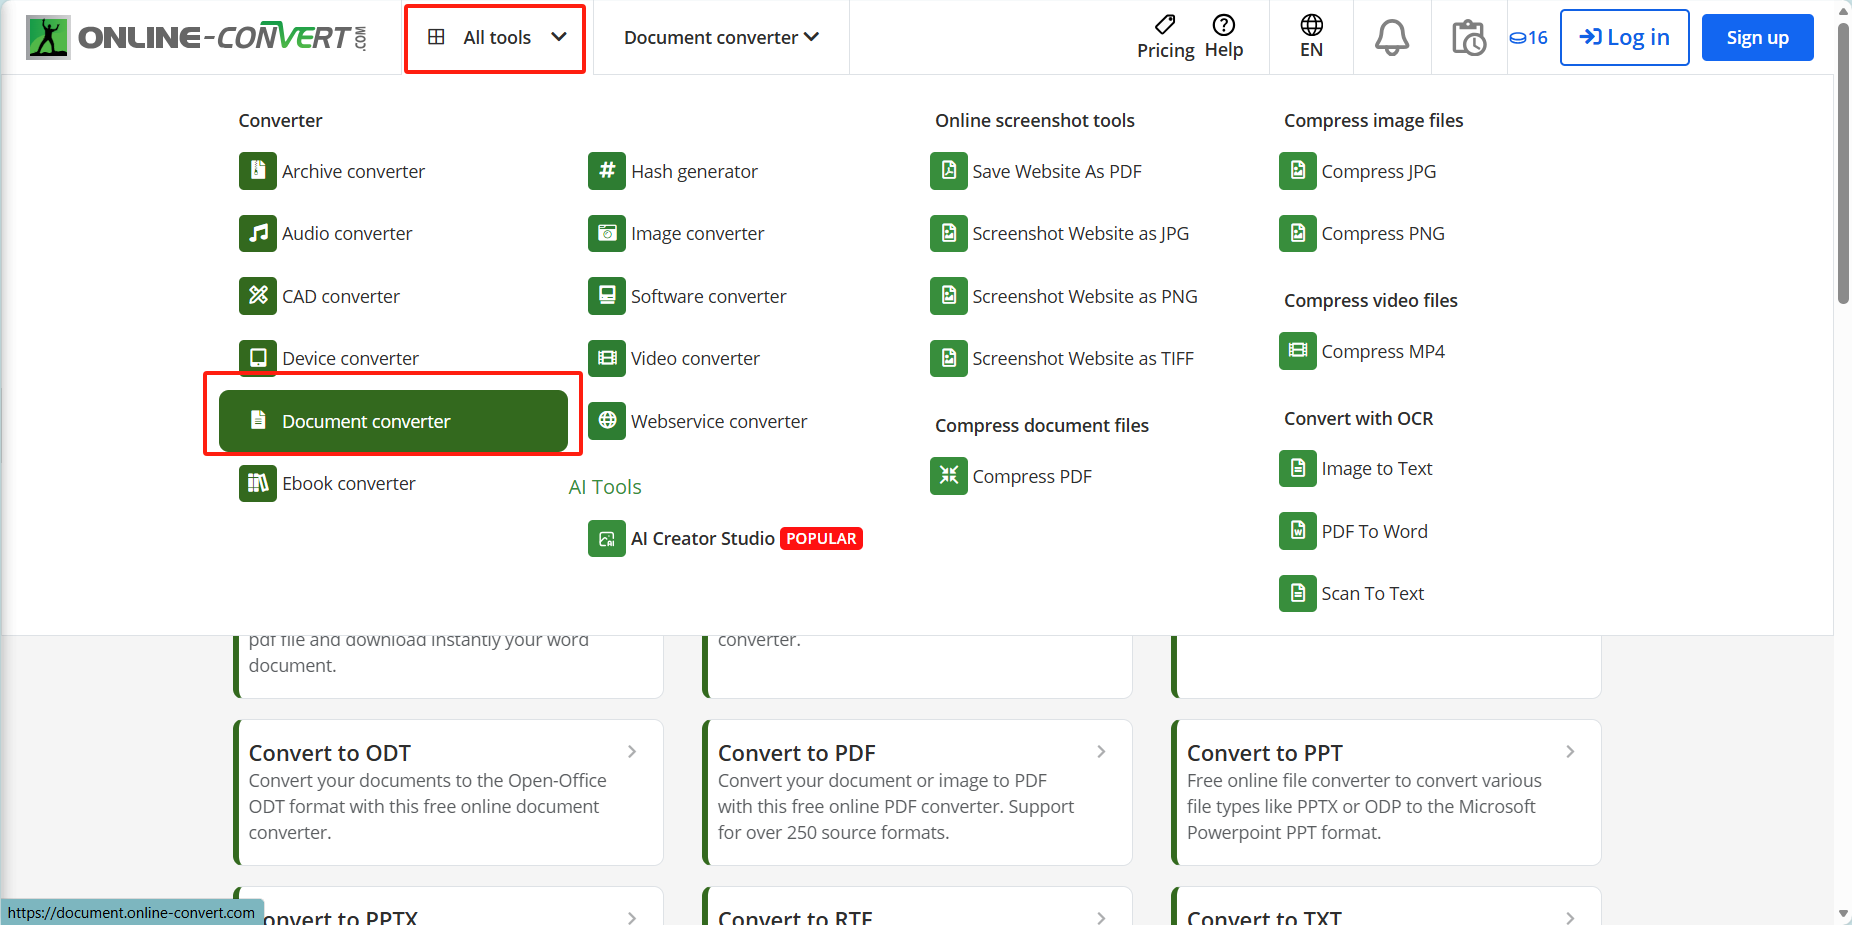Open the Convert to PDF card
The height and width of the screenshot is (925, 1852).
tap(917, 792)
